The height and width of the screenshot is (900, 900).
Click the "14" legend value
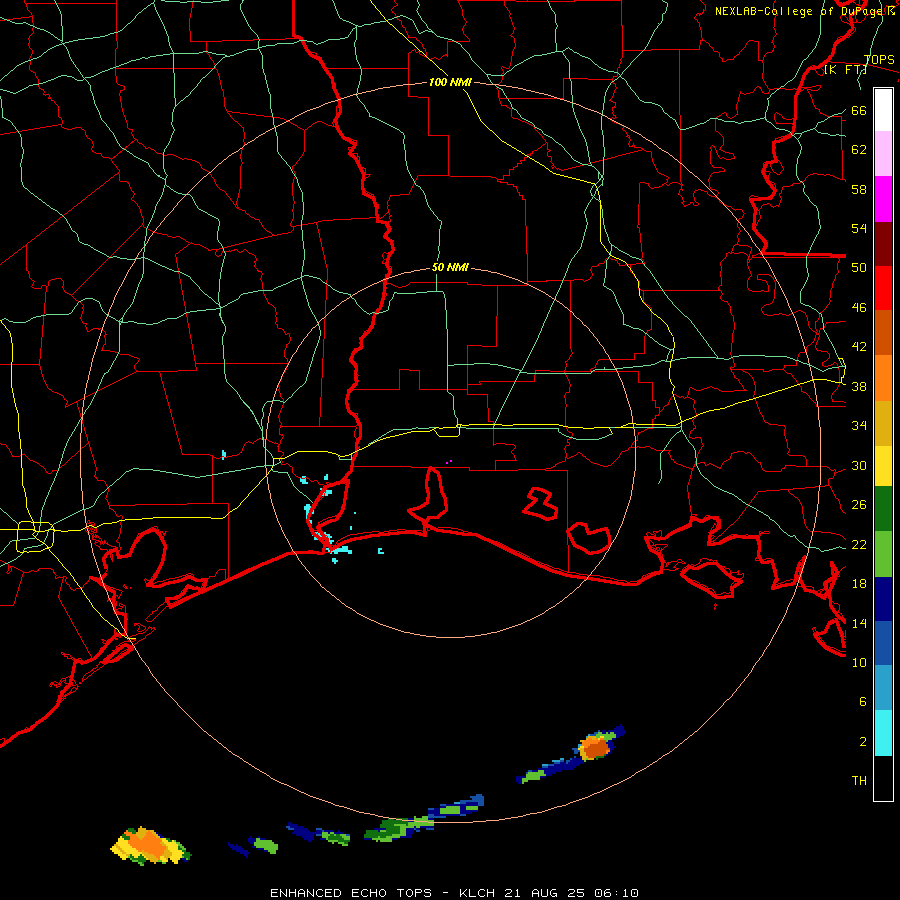tap(859, 623)
